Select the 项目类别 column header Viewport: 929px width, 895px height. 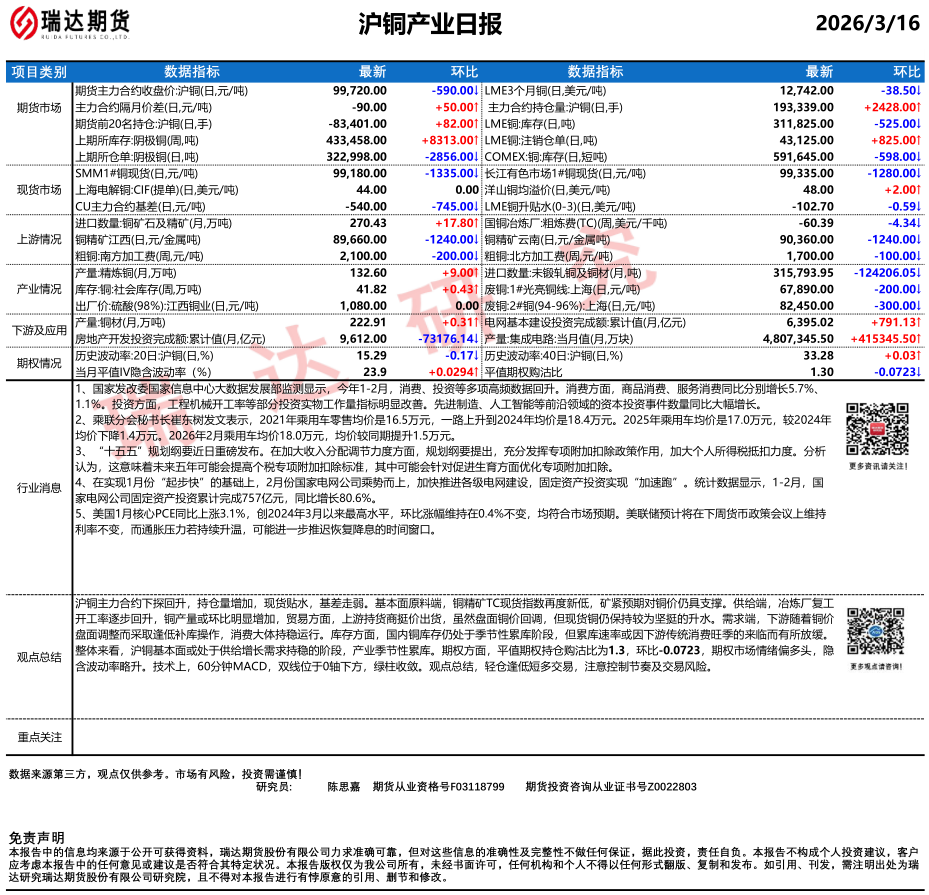pos(39,72)
